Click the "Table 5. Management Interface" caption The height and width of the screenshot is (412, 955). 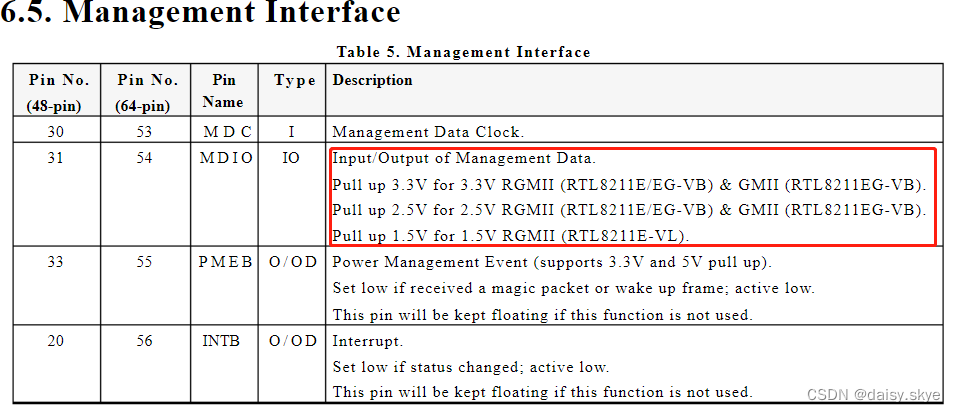pos(463,52)
